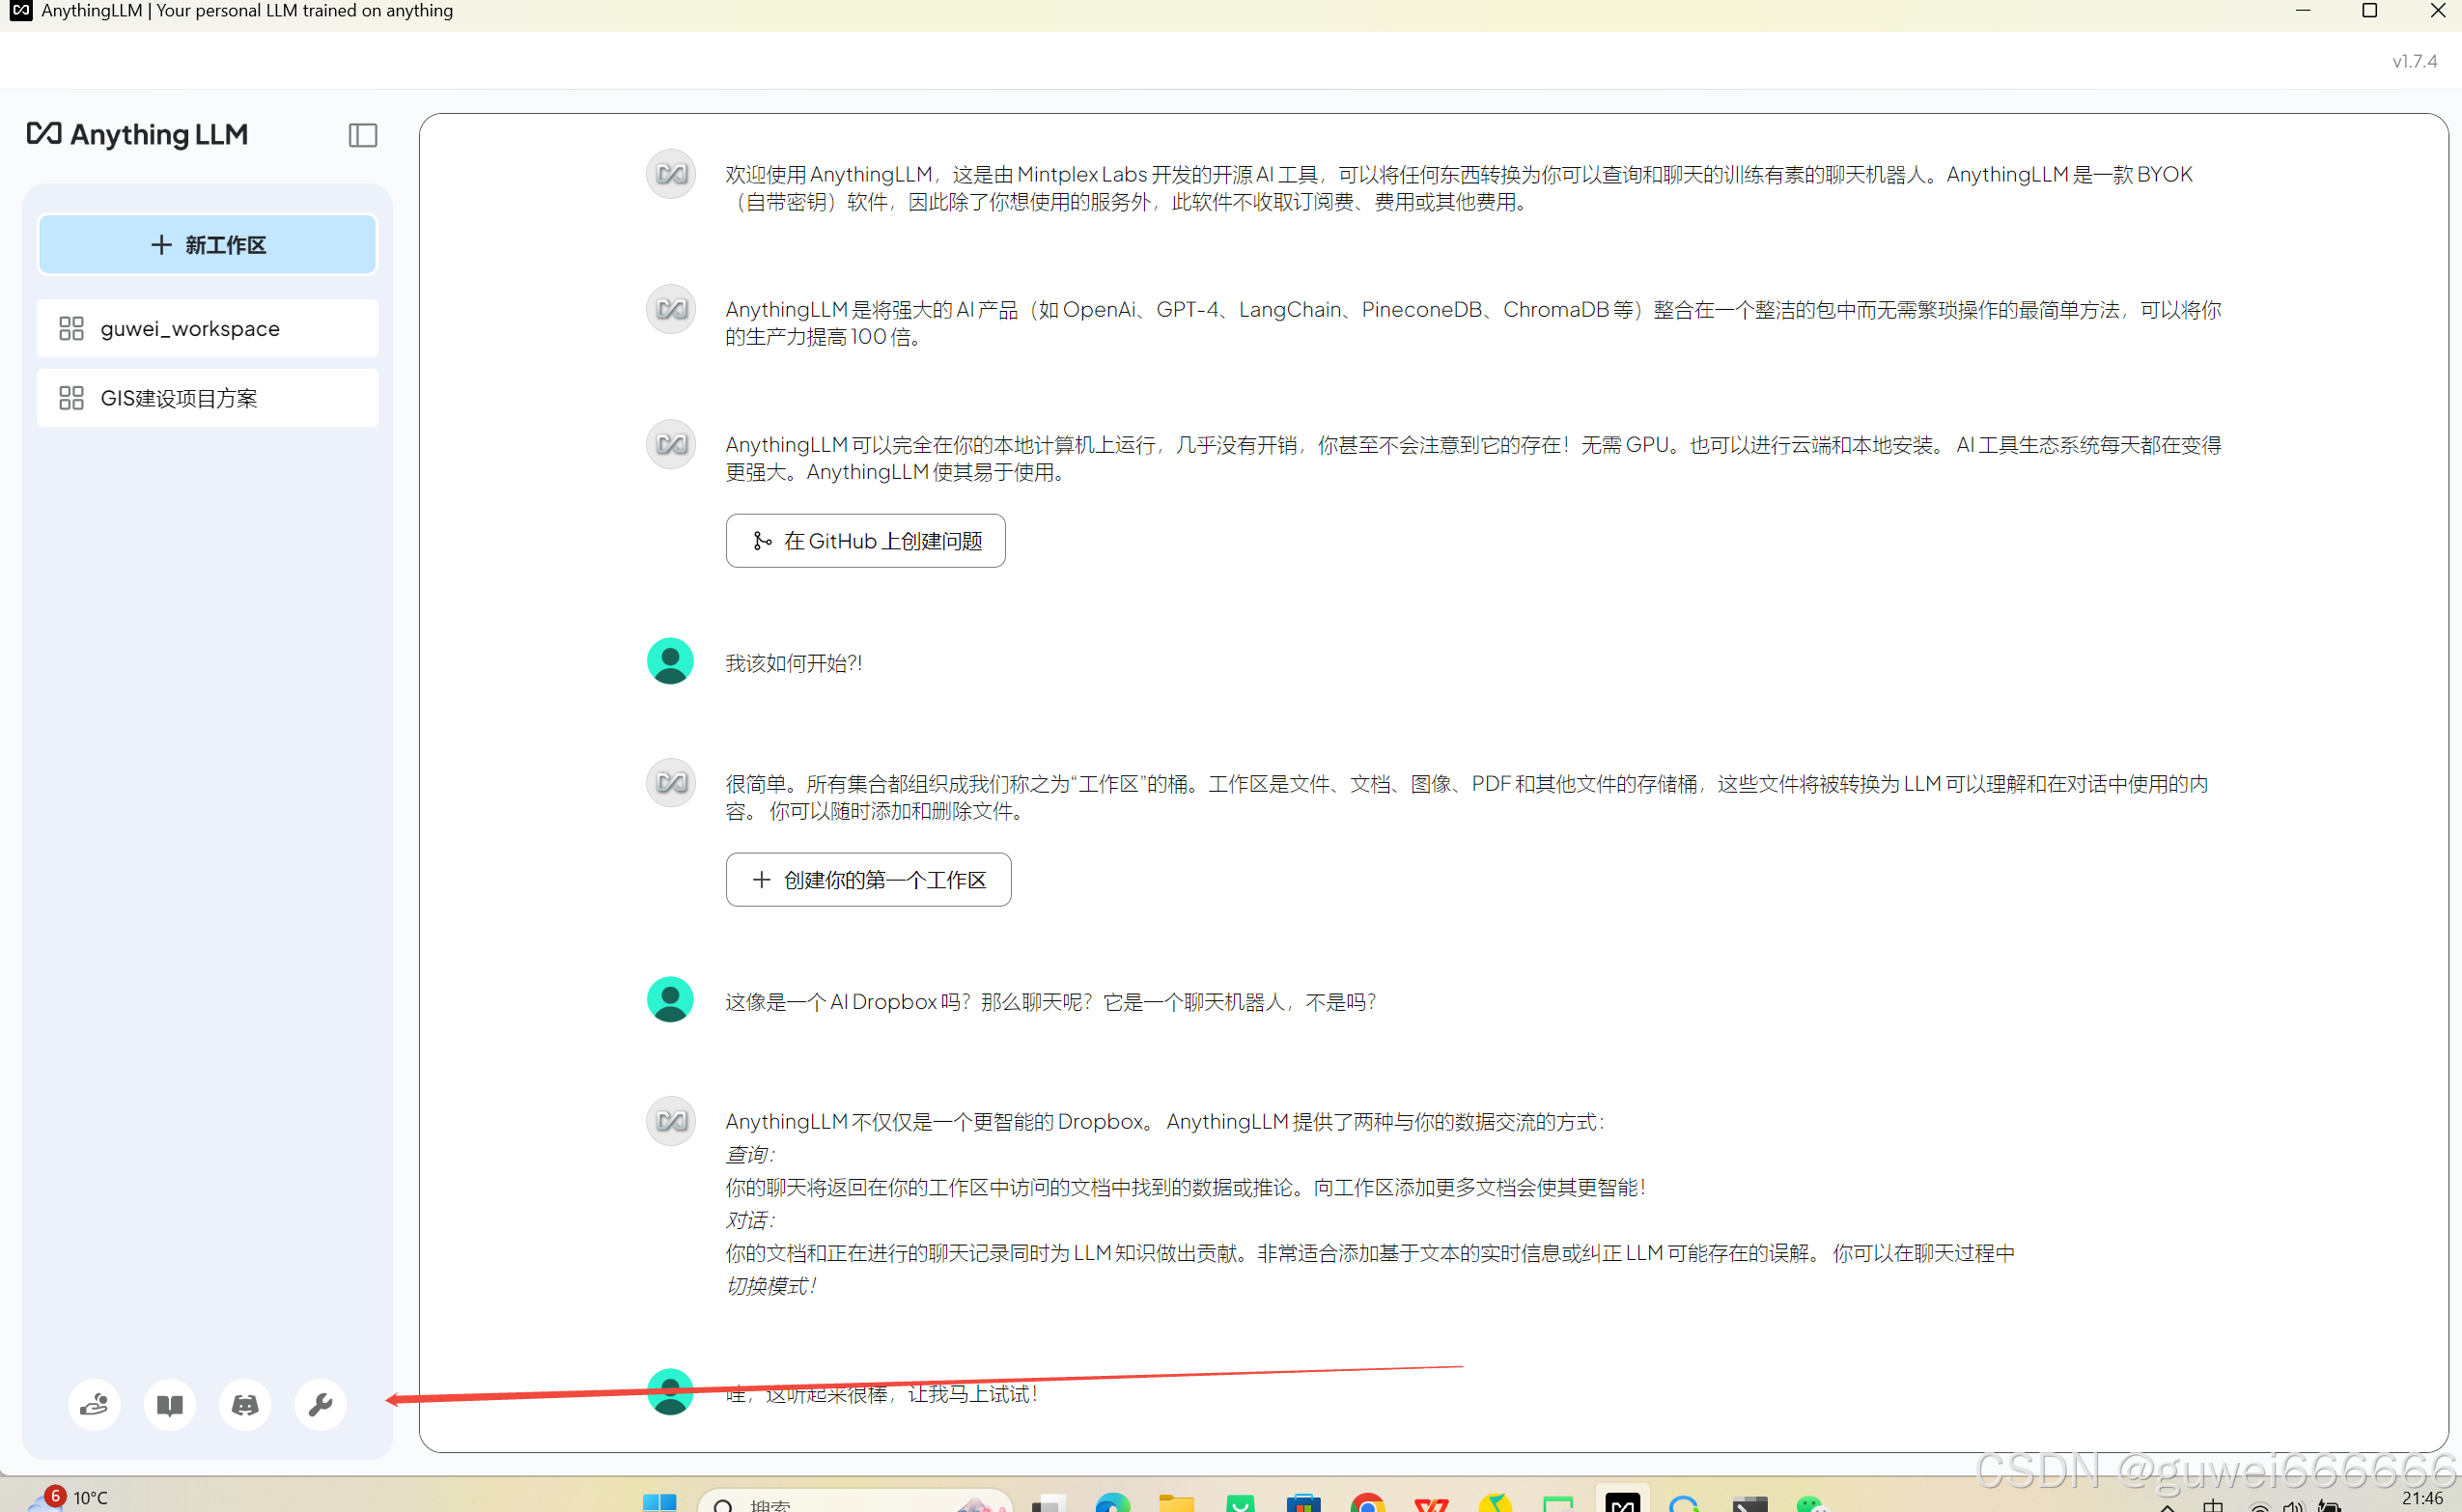Open the guwei_workspace workspace
The height and width of the screenshot is (1512, 2462).
pyautogui.click(x=208, y=328)
